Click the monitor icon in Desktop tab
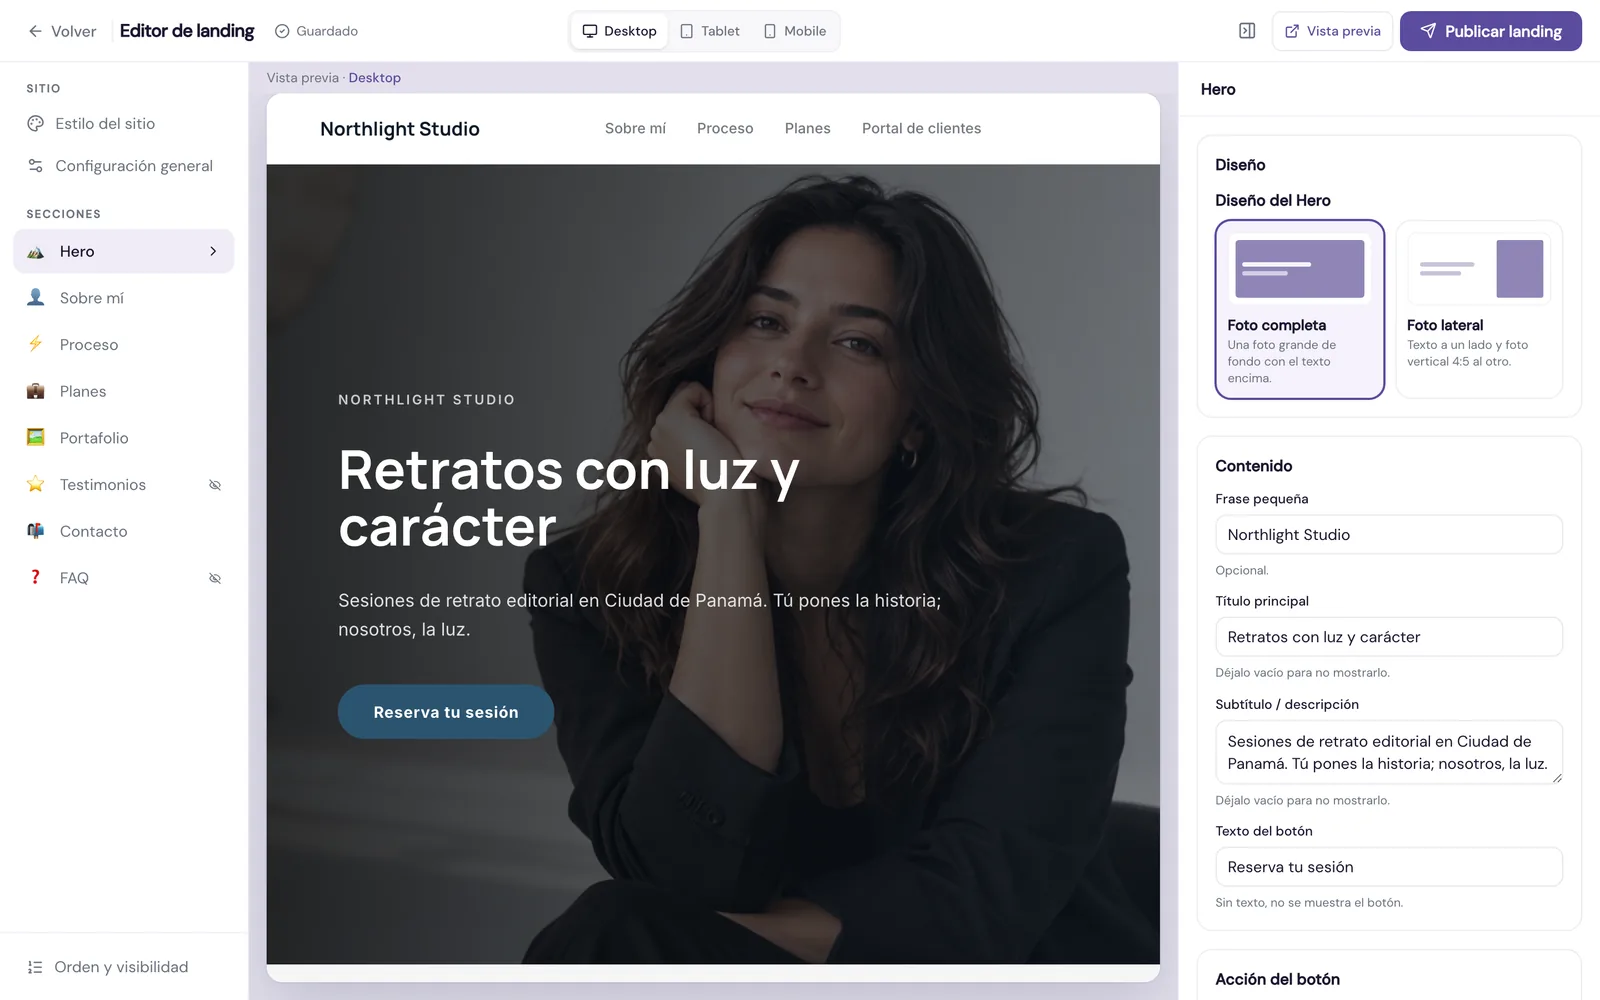1600x1000 pixels. [x=590, y=31]
